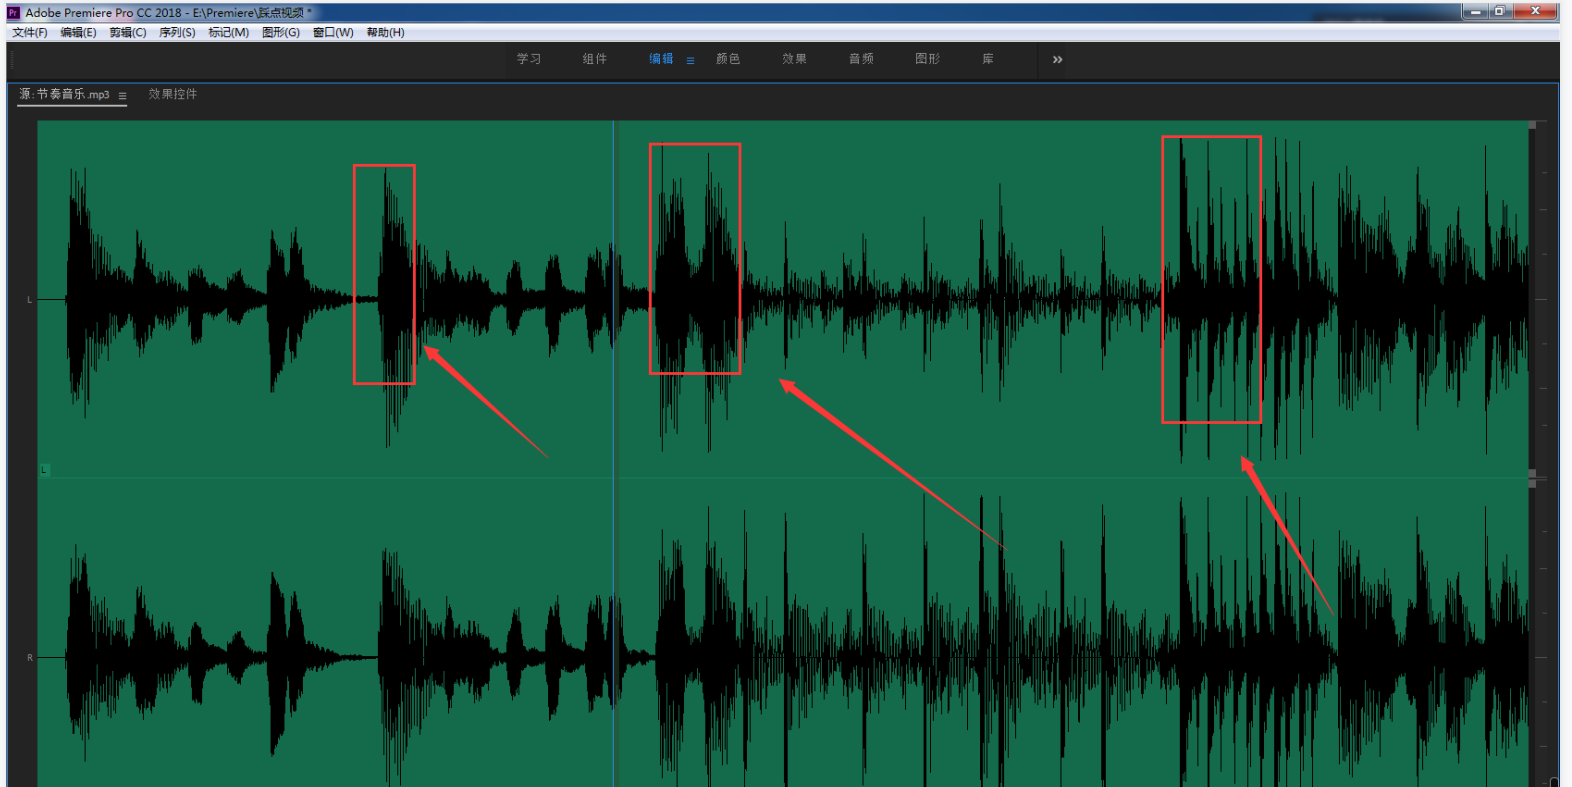Switch to the 组件 workspace
Screen dimensions: 1572x787
[x=595, y=59]
